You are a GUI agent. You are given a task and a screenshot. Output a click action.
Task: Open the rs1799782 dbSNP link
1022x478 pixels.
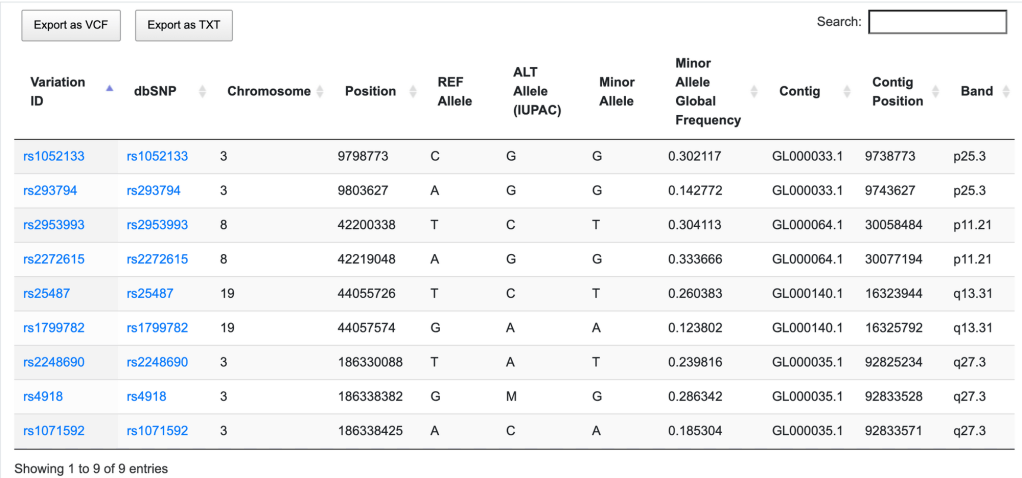point(157,327)
